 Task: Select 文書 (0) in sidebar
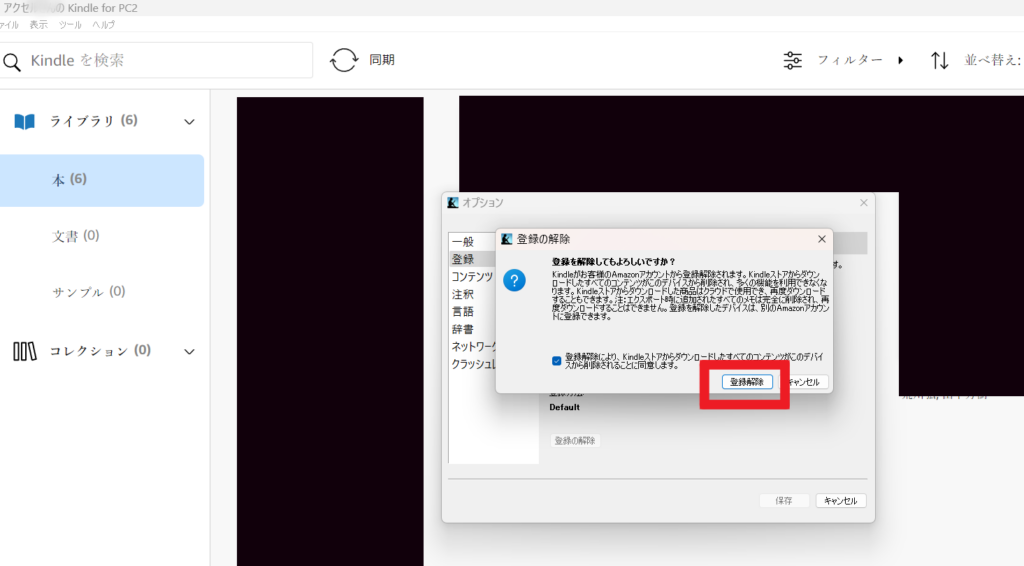[76, 236]
